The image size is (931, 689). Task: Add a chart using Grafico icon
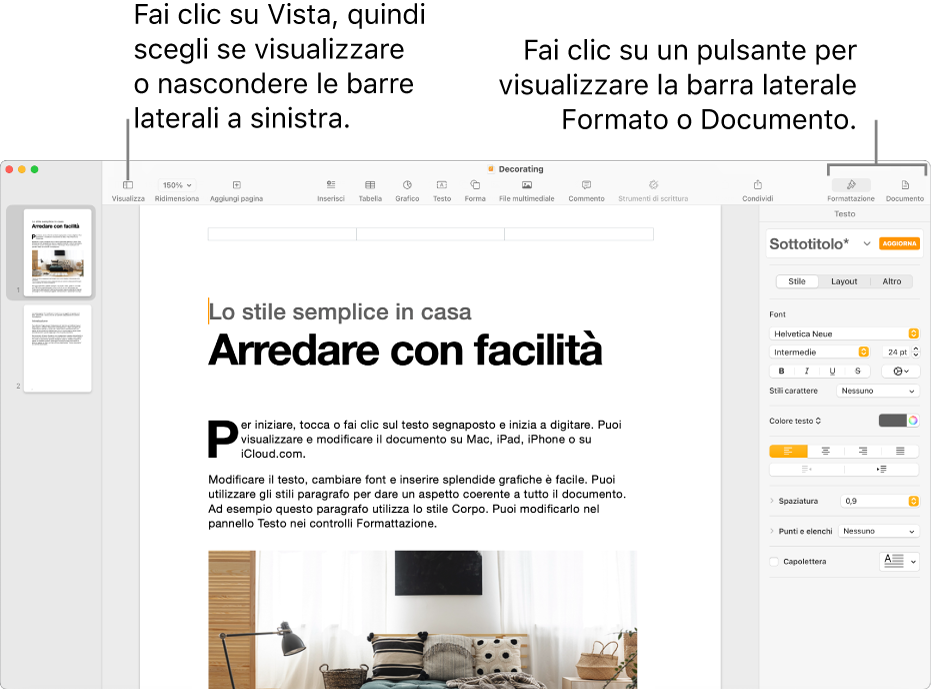coord(407,185)
